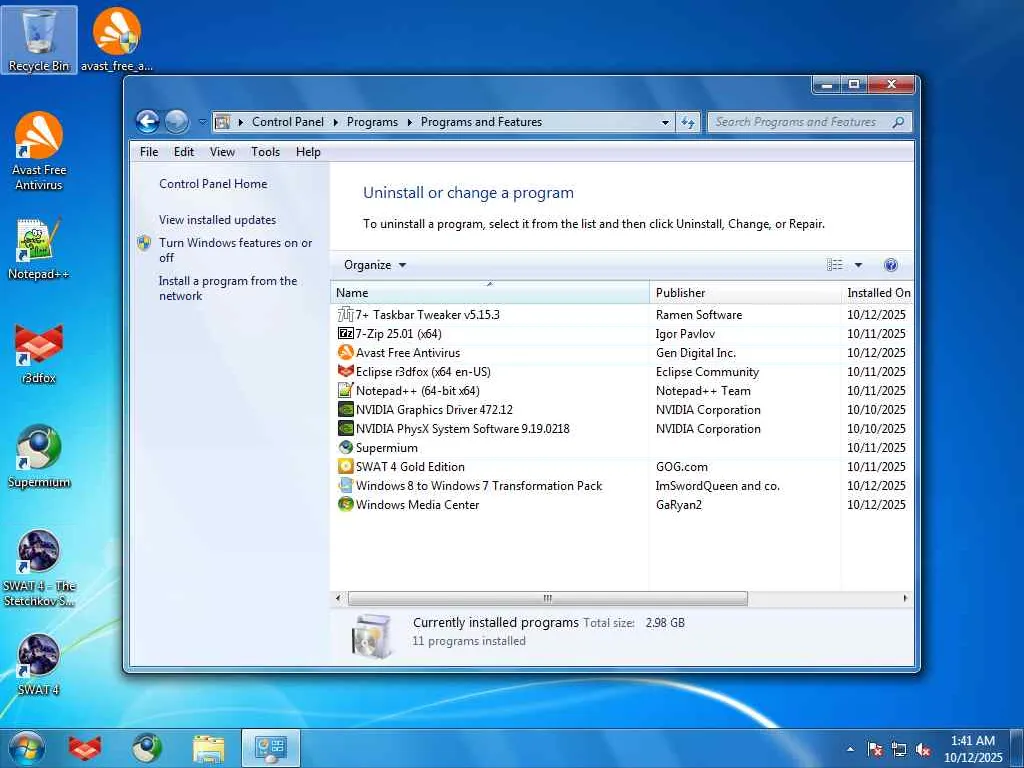1024x768 pixels.
Task: Select the Notepad++ desktop shortcut
Action: pyautogui.click(x=39, y=249)
